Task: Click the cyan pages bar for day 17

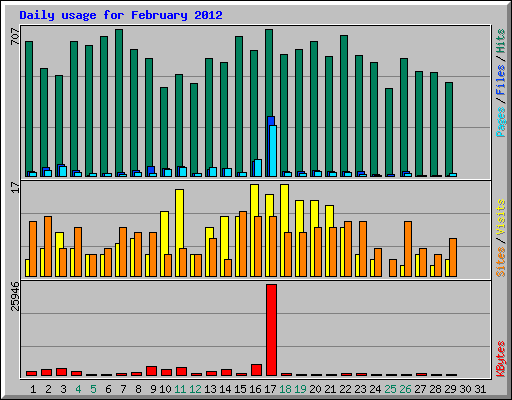Action: pos(273,151)
